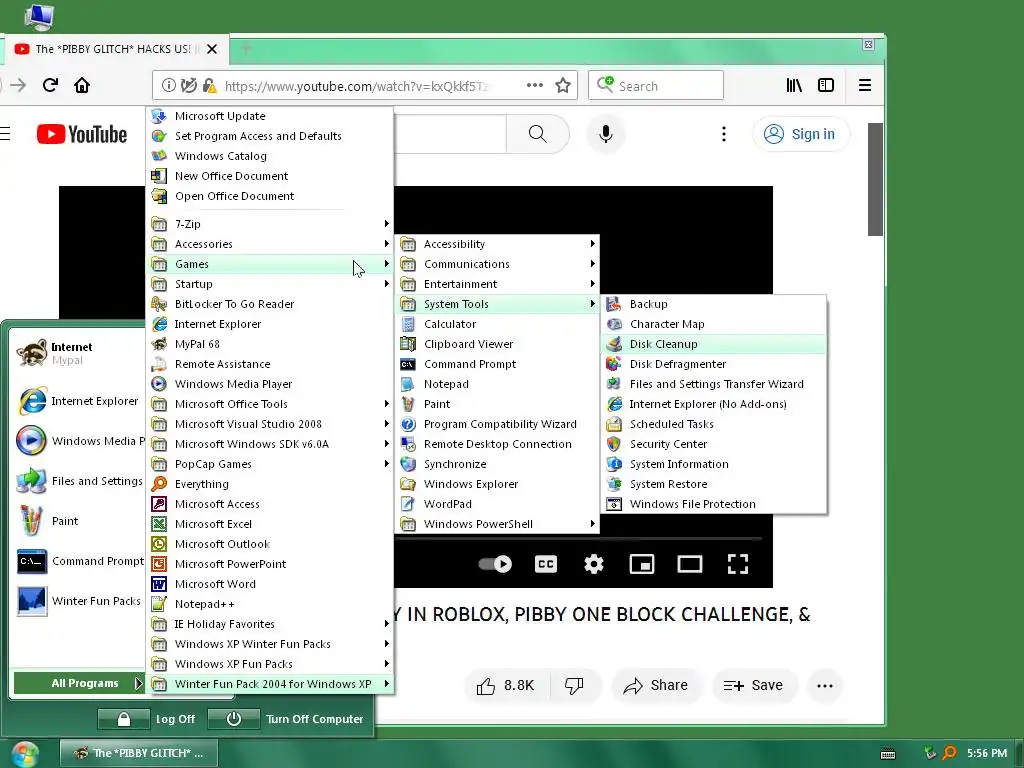Open Security Center shield icon

(613, 444)
